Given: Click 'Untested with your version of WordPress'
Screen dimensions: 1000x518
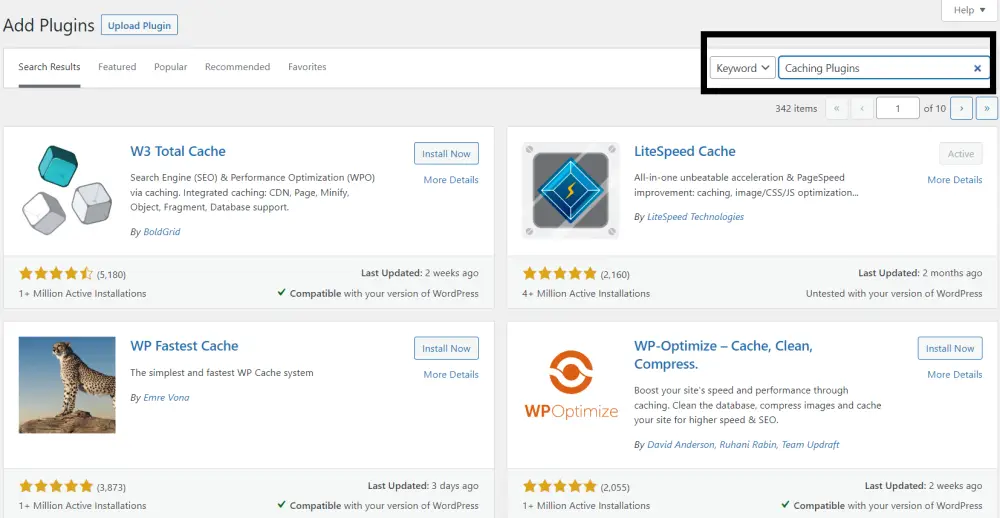Looking at the screenshot, I should point(893,293).
